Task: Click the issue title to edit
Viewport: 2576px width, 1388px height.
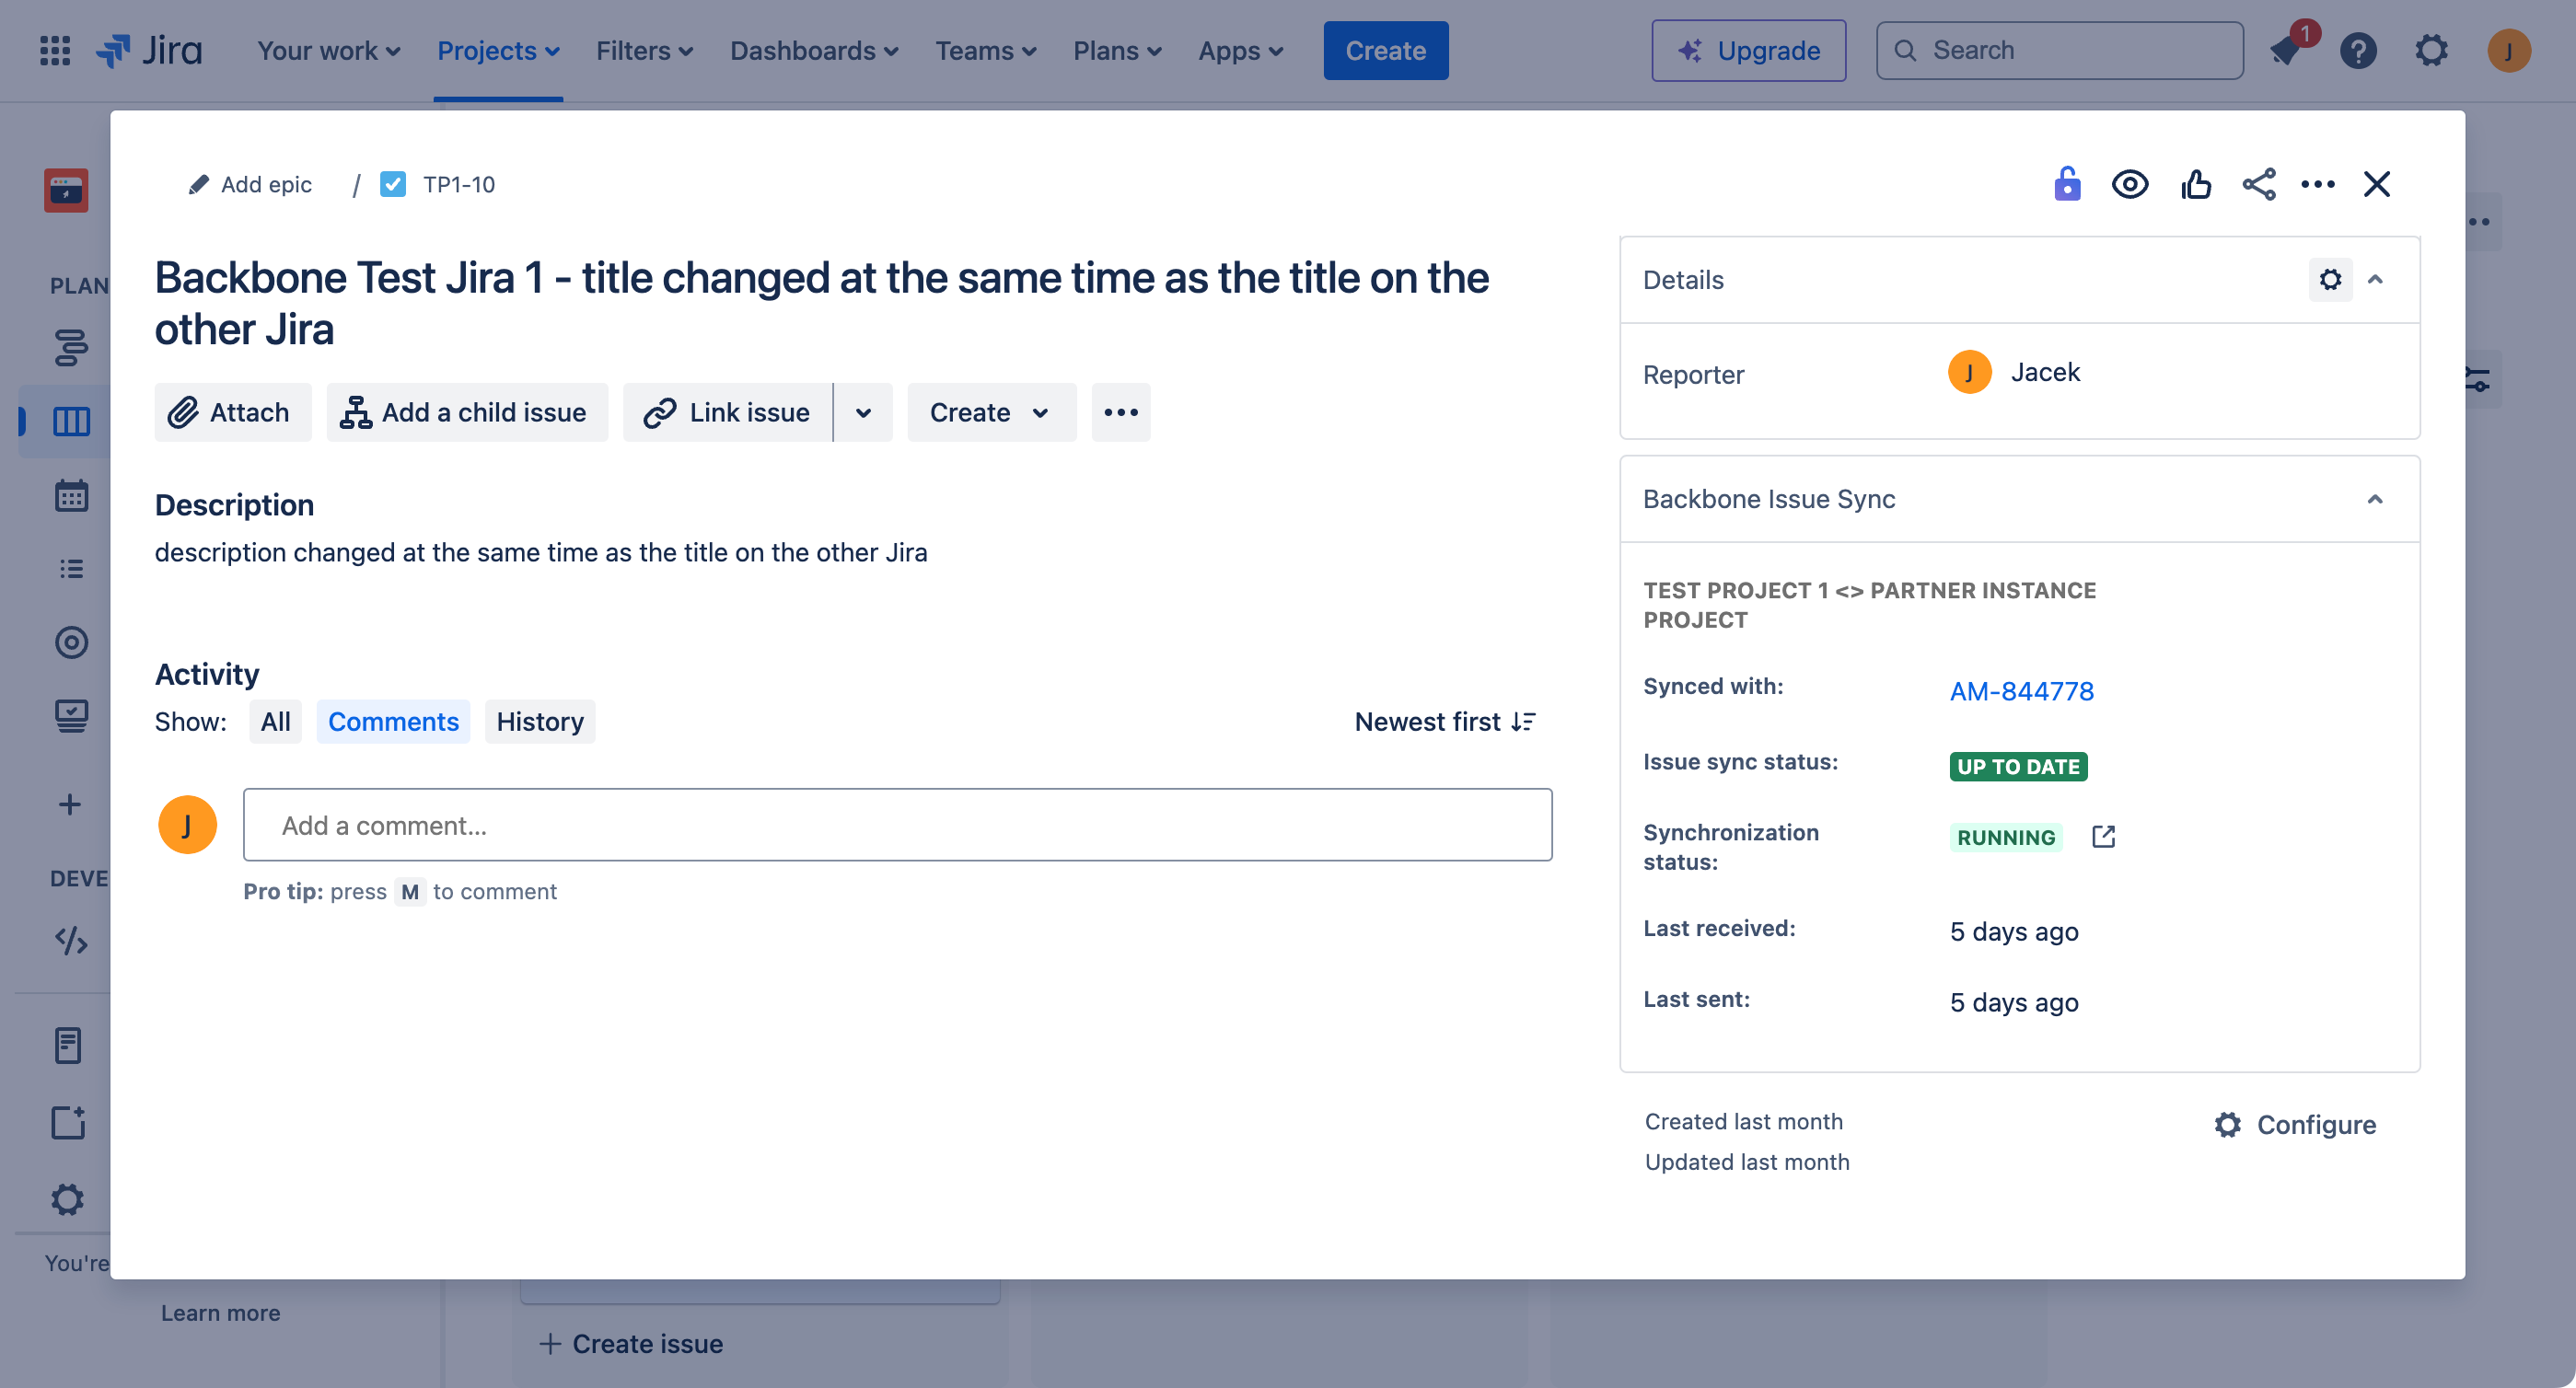Action: point(821,303)
